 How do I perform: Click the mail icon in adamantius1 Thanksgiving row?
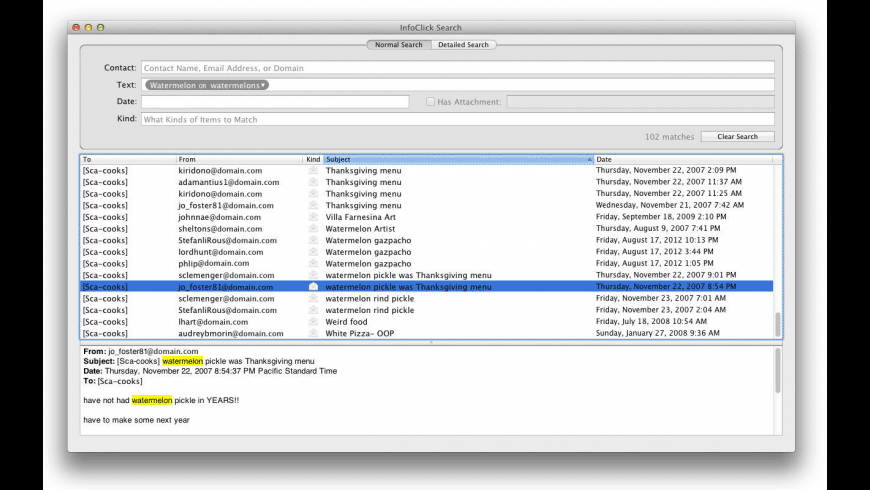tap(313, 182)
